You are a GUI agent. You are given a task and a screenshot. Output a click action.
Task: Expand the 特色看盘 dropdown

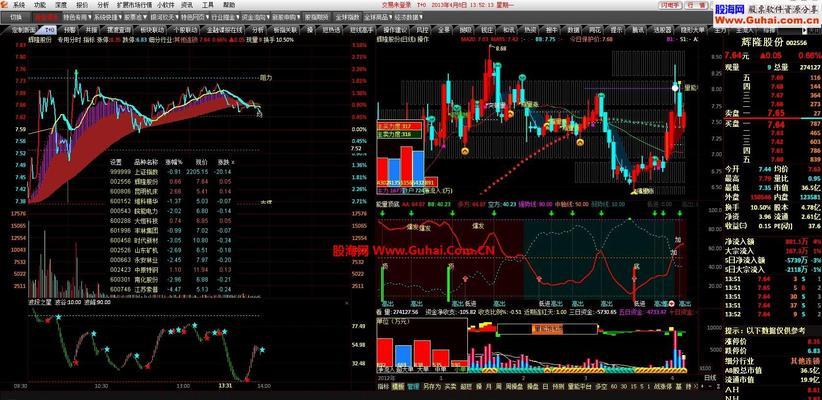click(77, 17)
